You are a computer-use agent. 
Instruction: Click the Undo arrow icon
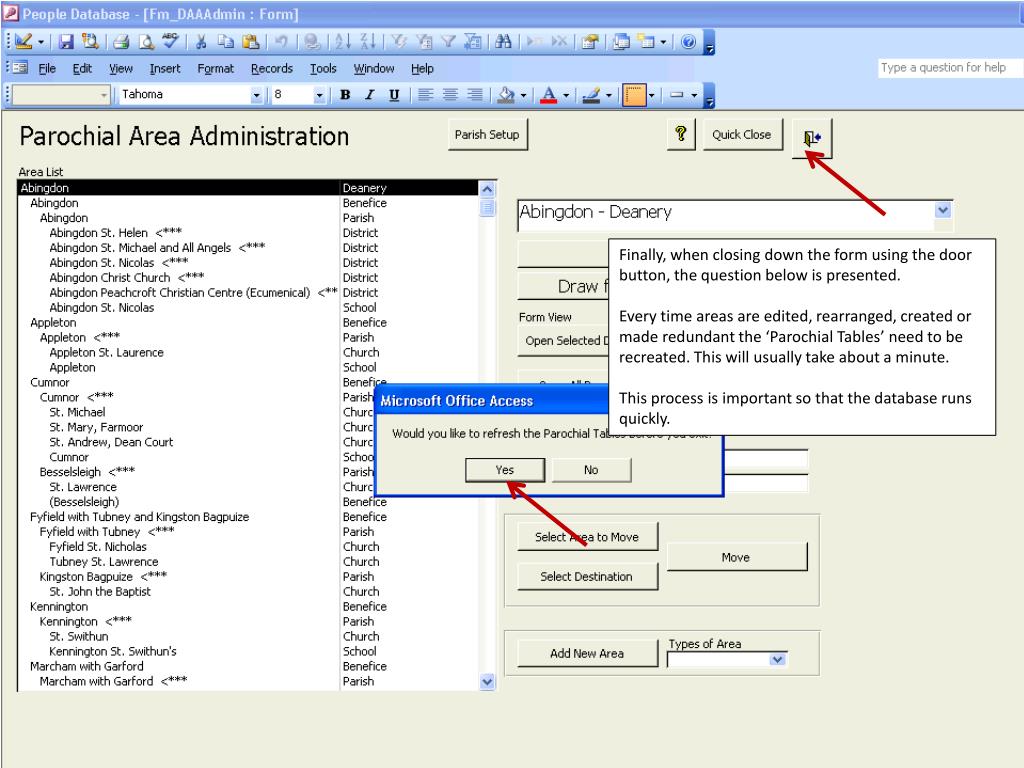[x=281, y=42]
